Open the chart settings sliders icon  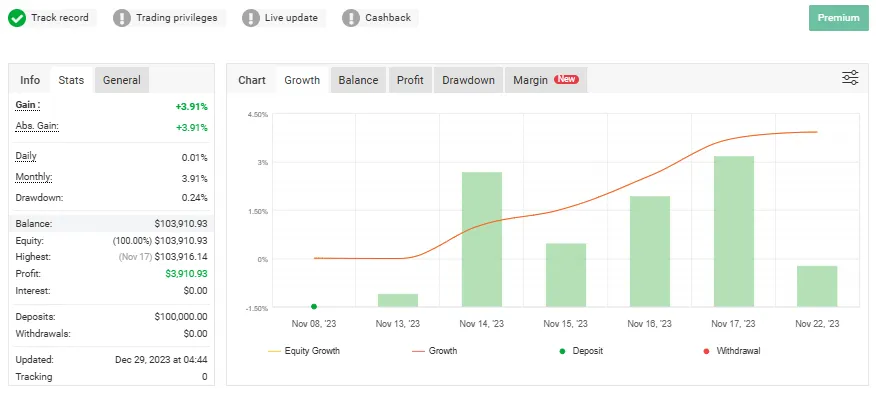pyautogui.click(x=850, y=78)
